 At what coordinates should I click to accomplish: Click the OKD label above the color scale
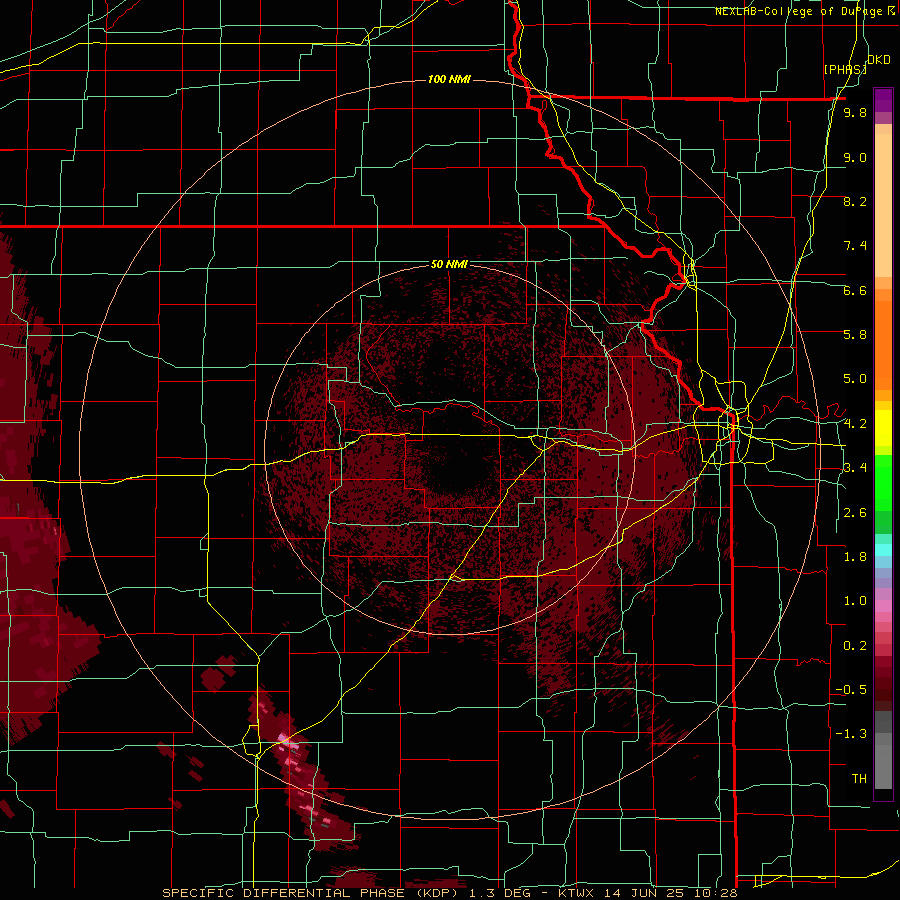[x=879, y=60]
